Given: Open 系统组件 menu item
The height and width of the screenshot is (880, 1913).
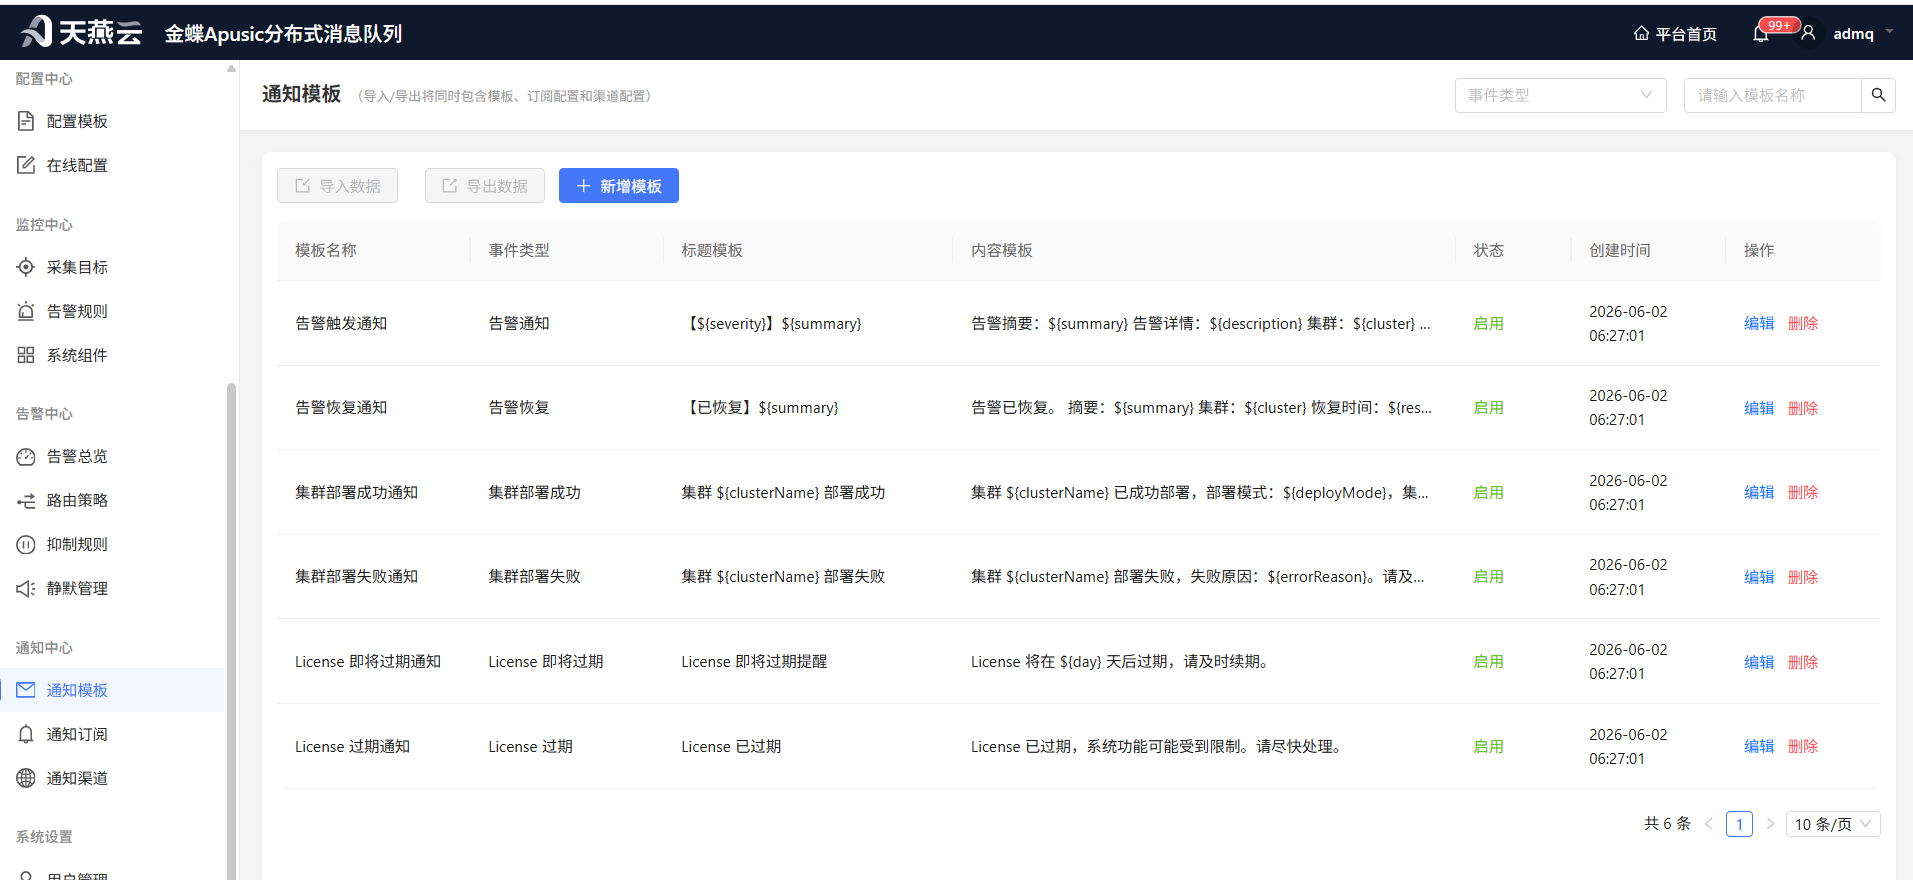Looking at the screenshot, I should coord(112,355).
